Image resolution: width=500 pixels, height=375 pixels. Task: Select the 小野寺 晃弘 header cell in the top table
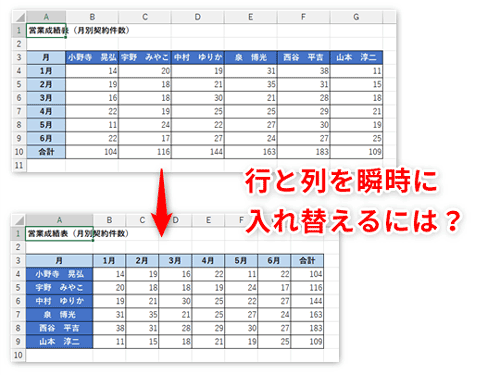92,57
